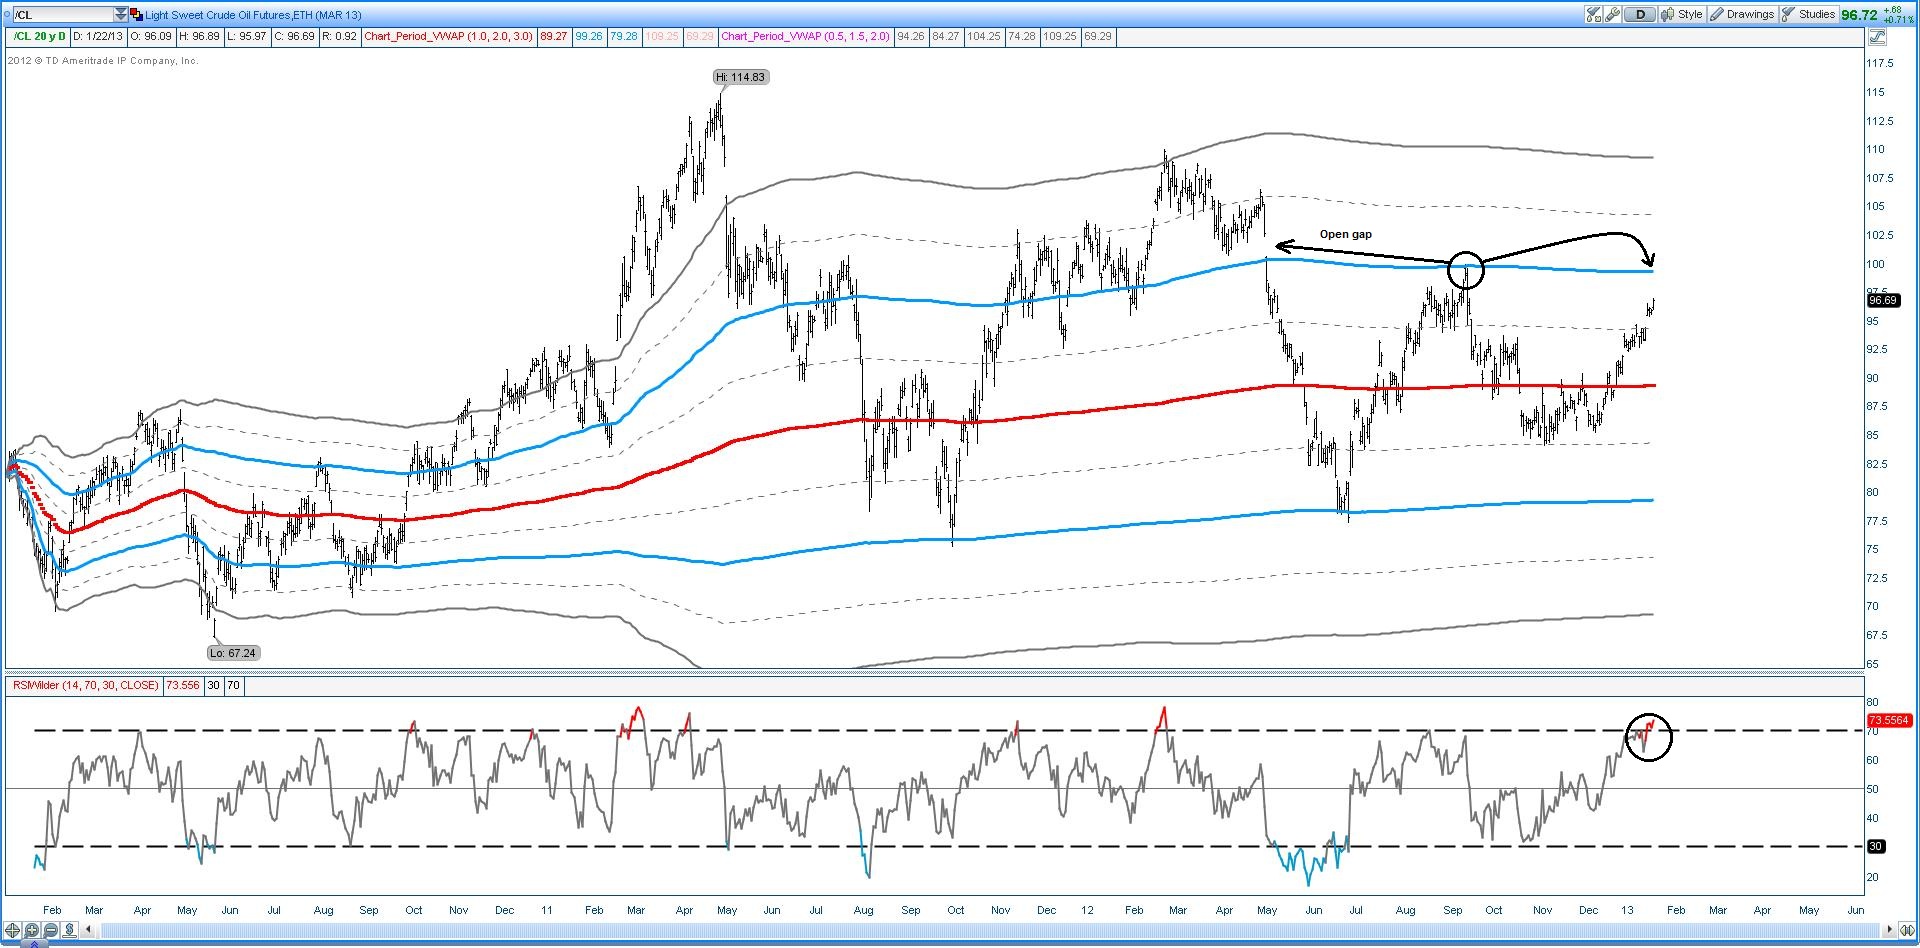Viewport: 1920px width, 948px height.
Task: Click the 73.556 RSI value in study header
Action: (183, 686)
